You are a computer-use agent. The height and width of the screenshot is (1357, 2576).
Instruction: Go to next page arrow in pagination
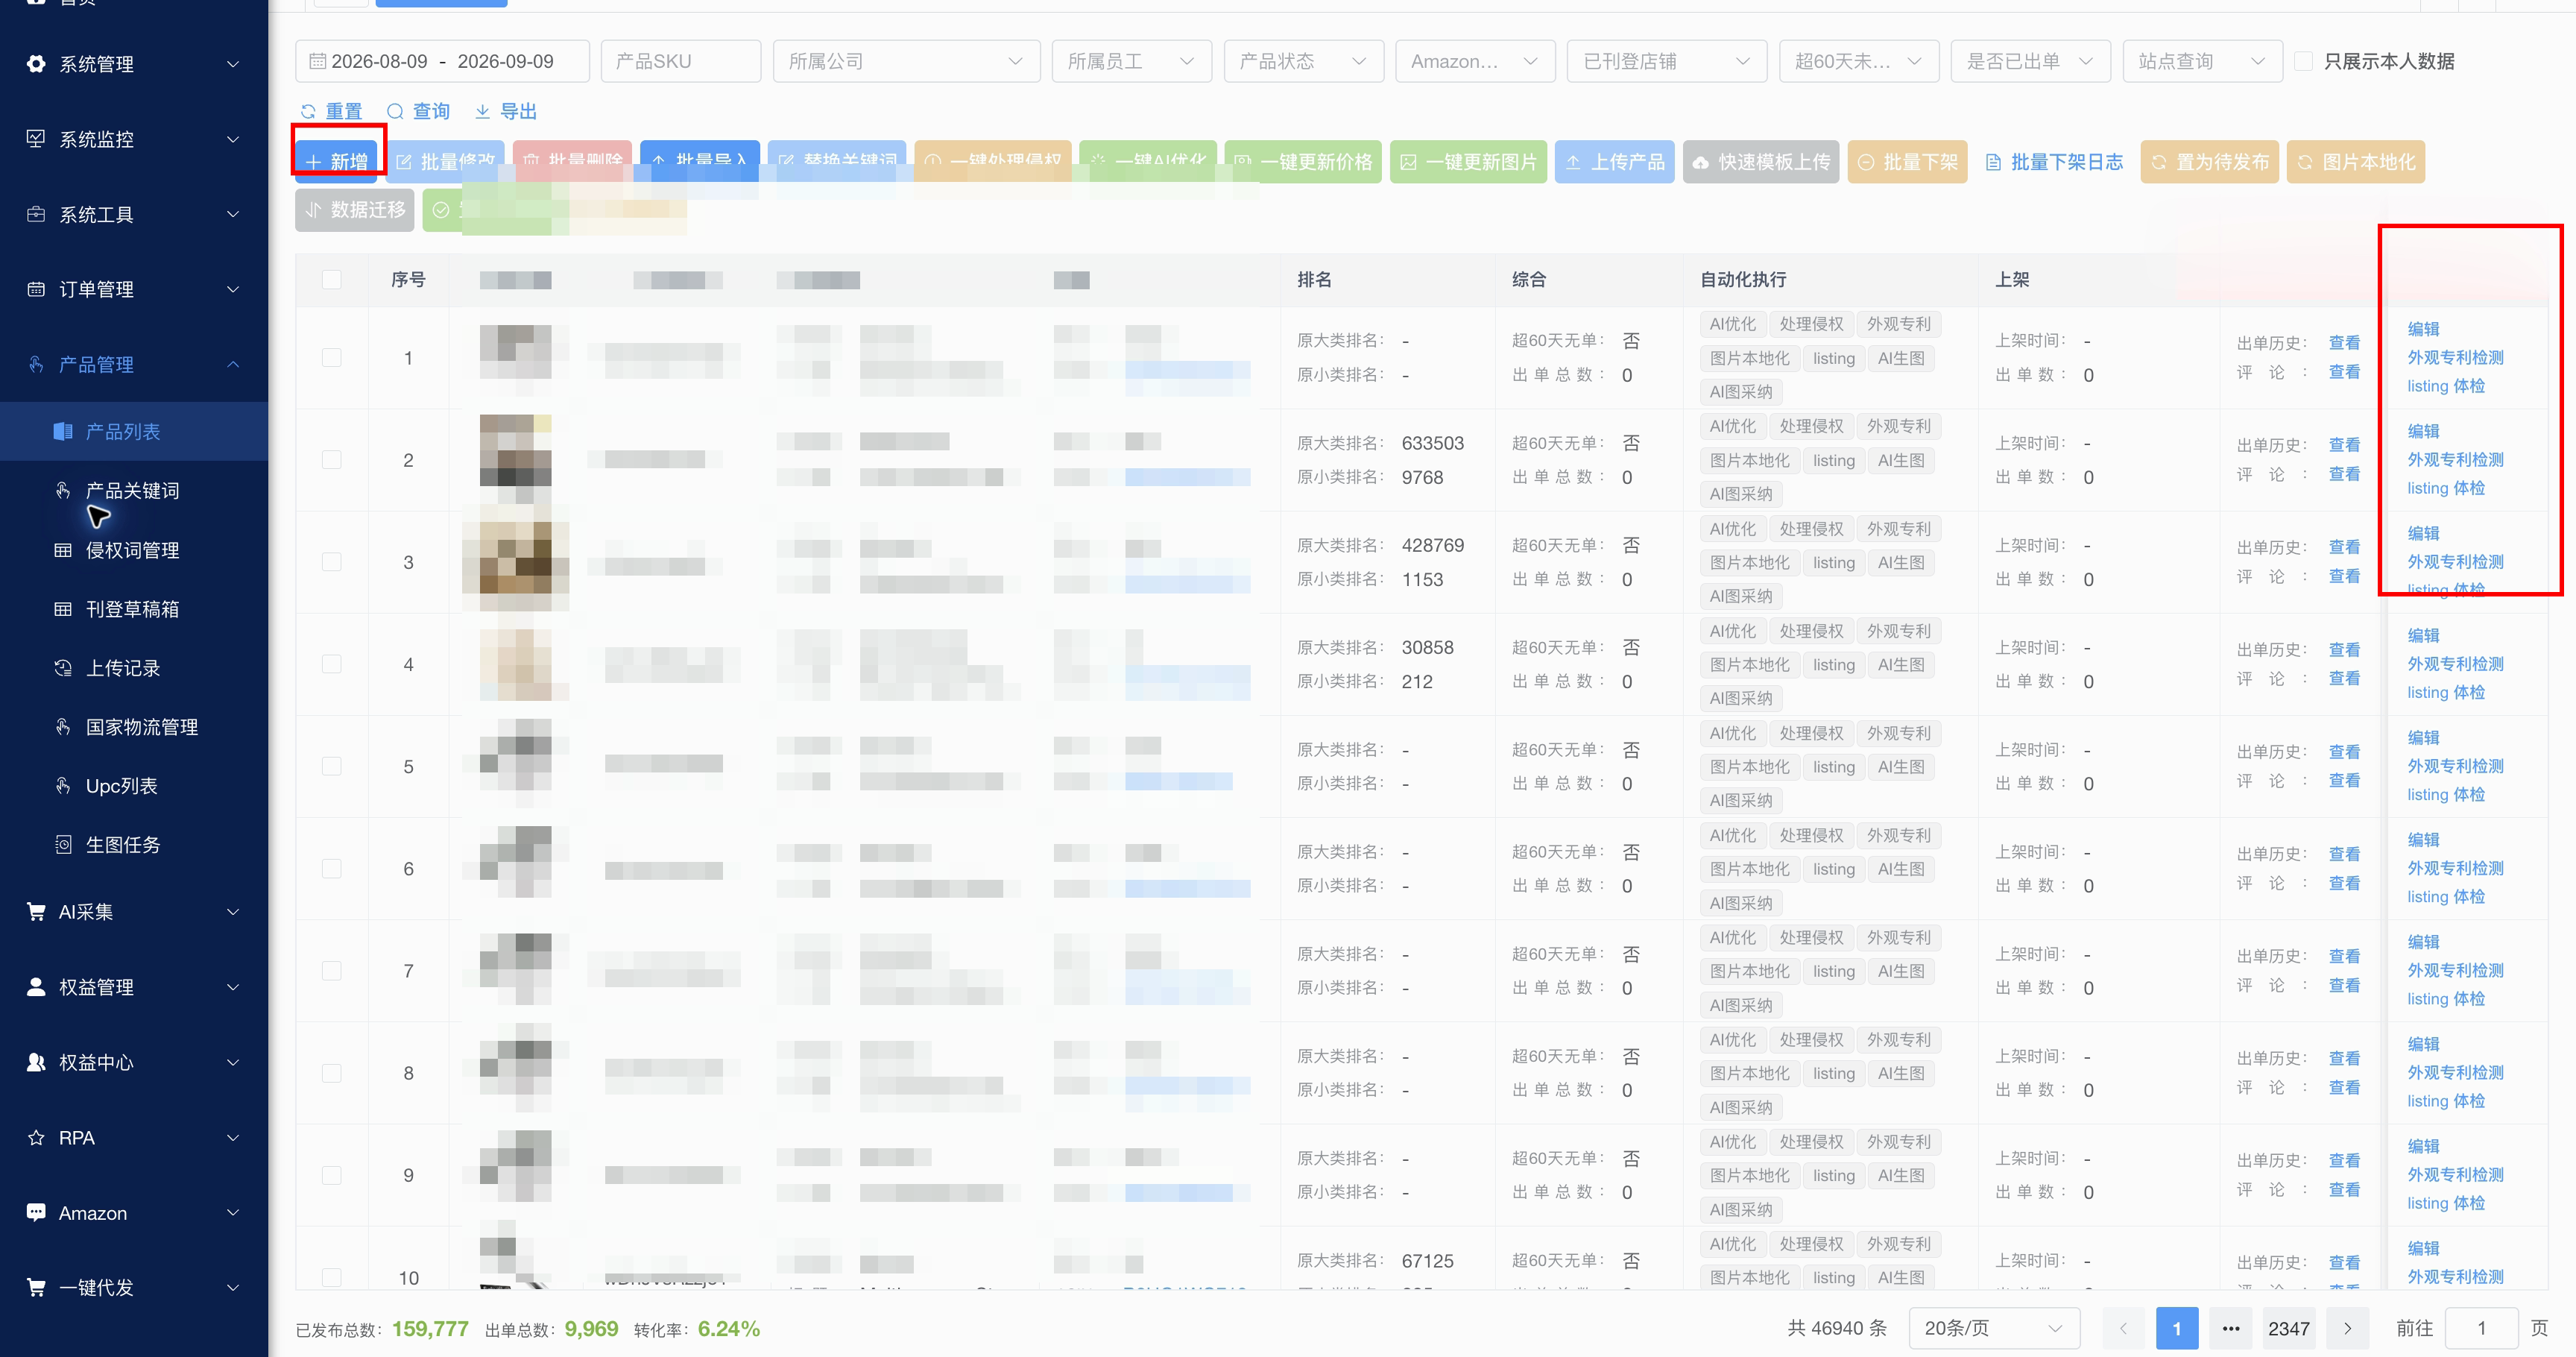tap(2347, 1328)
